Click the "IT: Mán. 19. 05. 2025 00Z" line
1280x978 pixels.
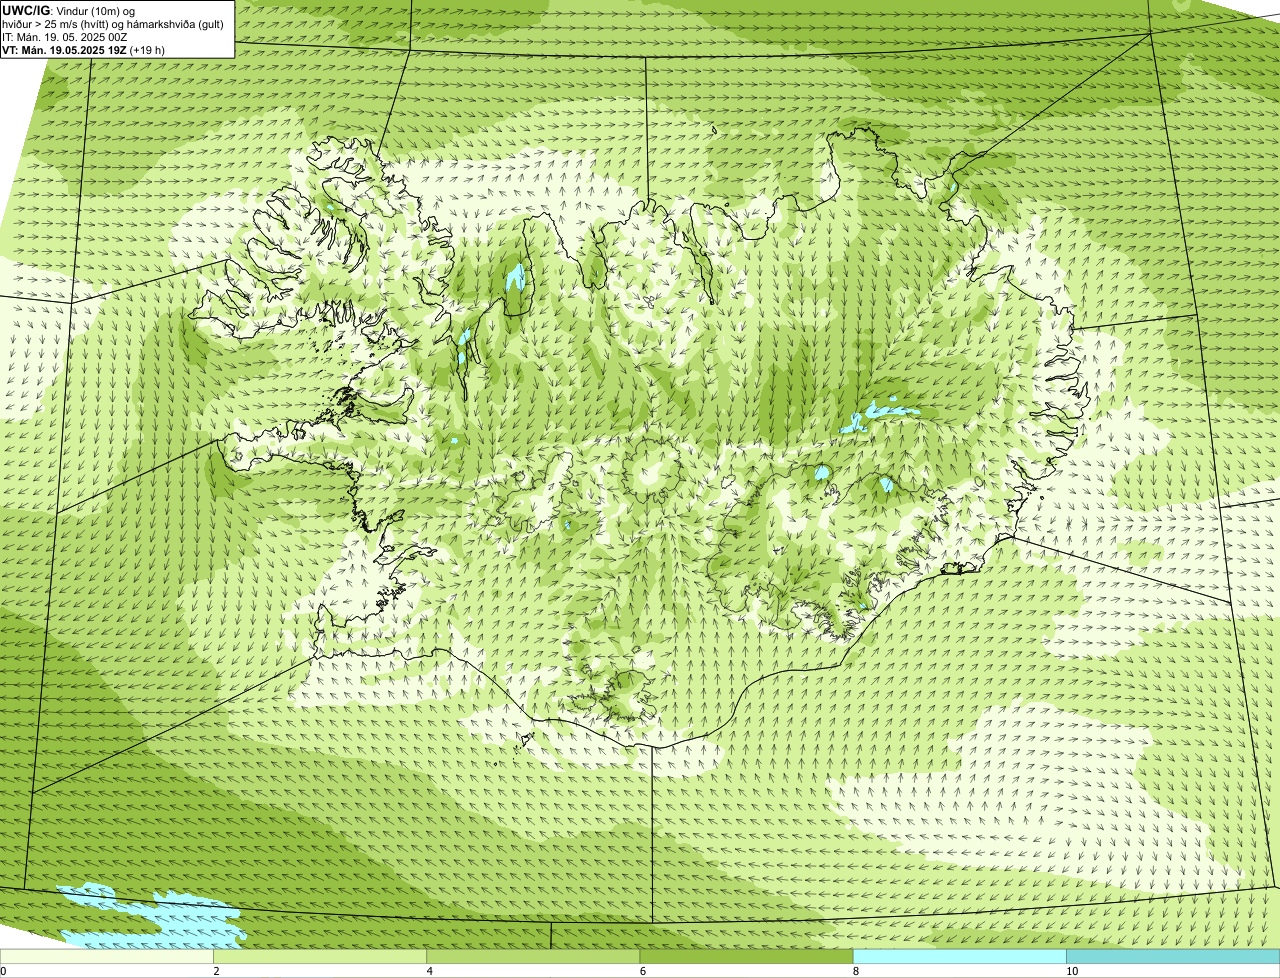[x=65, y=36]
